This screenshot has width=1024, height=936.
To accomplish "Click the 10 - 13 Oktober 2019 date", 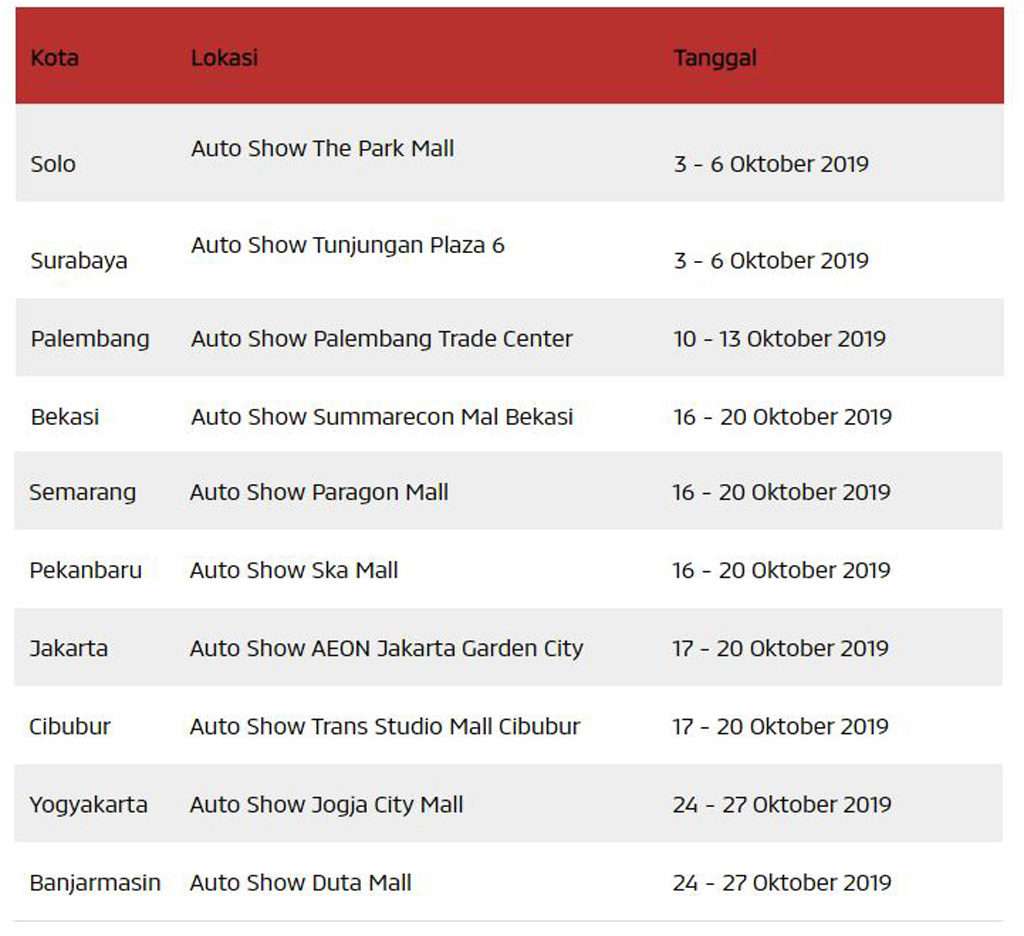I will [x=780, y=339].
